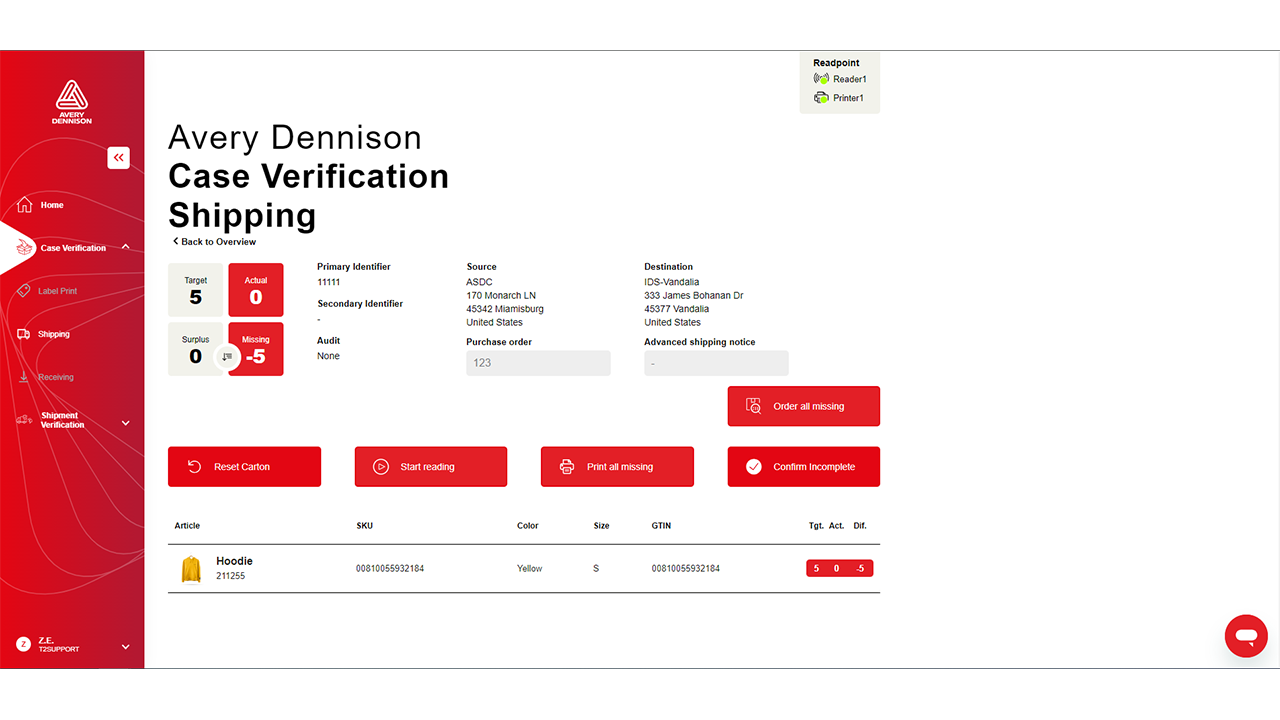Click the Printer1 readpoint label
The height and width of the screenshot is (720, 1280).
[848, 98]
